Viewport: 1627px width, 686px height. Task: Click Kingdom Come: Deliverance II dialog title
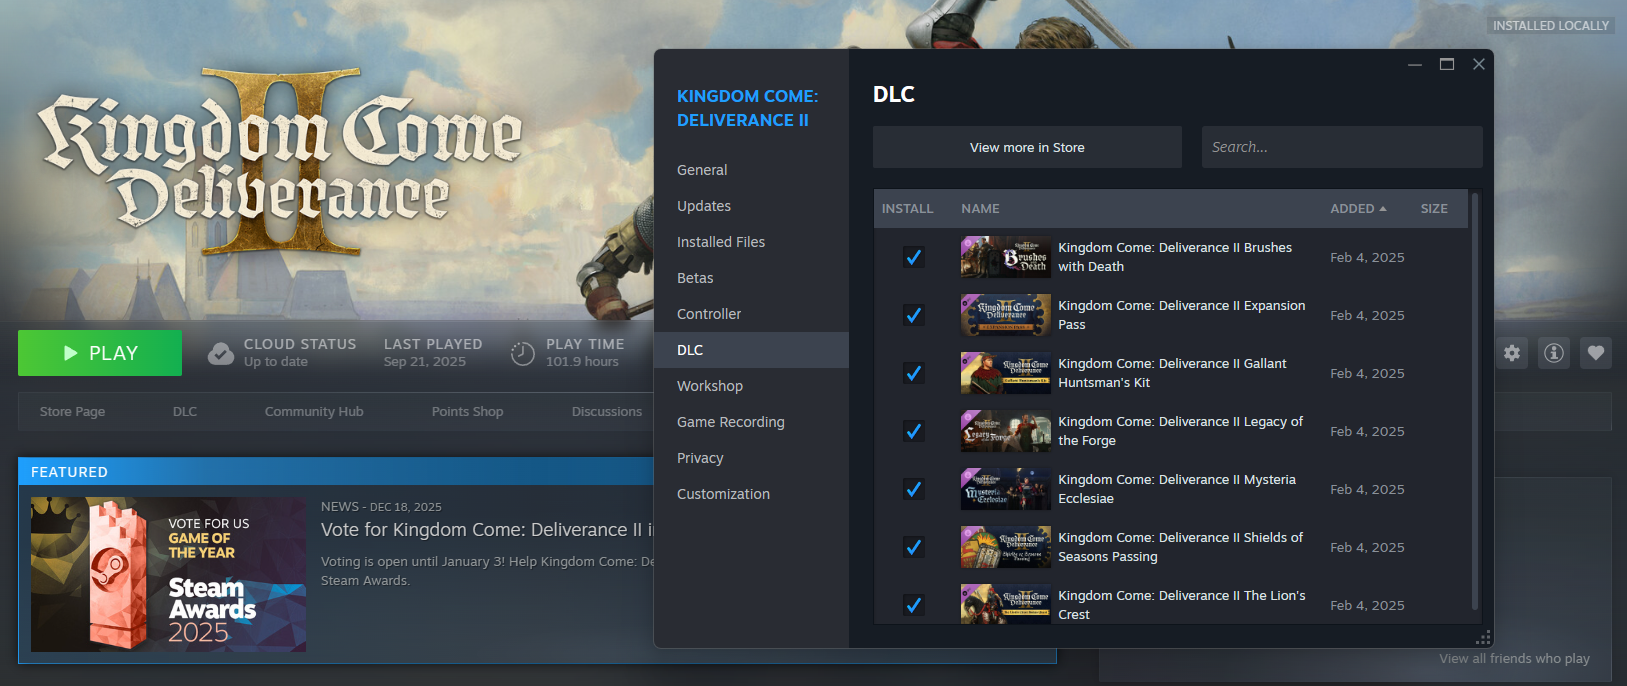click(747, 108)
